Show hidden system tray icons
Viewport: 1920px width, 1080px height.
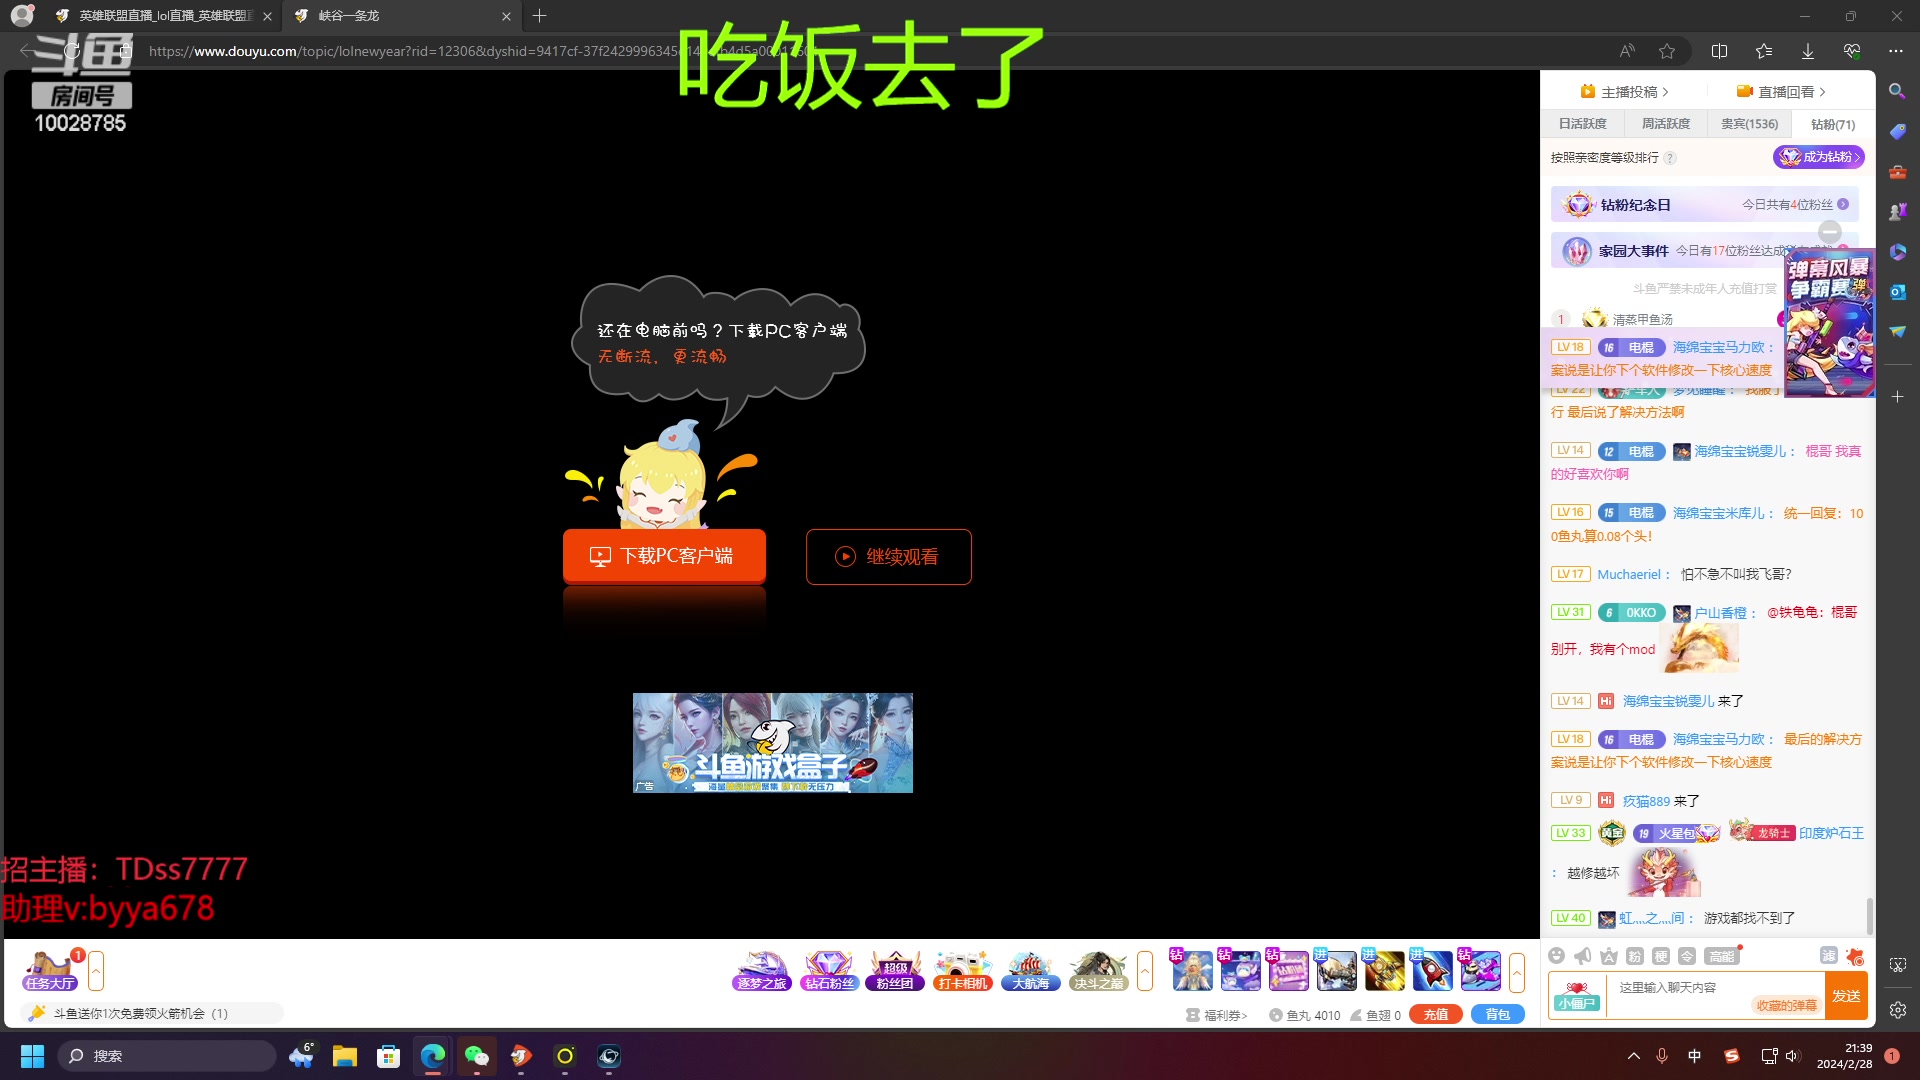(x=1634, y=1056)
